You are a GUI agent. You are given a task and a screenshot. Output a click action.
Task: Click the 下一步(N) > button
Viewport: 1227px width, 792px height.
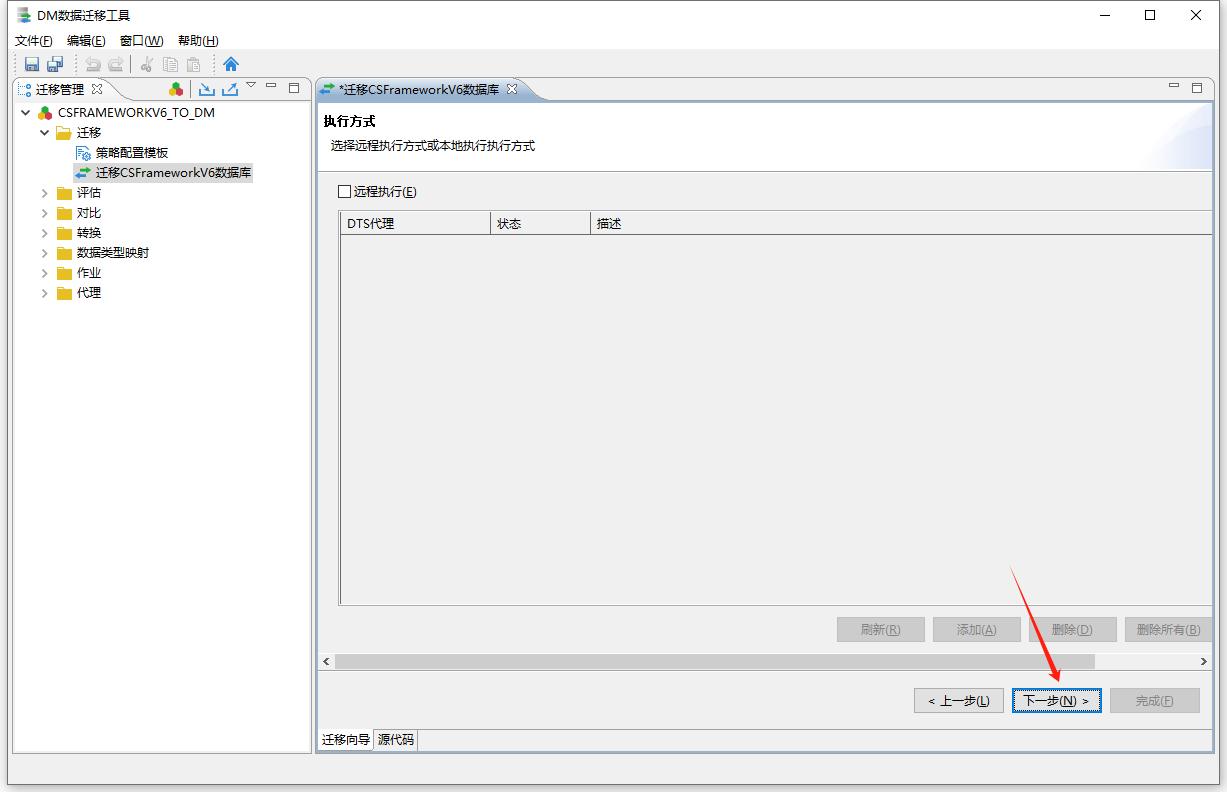point(1057,701)
